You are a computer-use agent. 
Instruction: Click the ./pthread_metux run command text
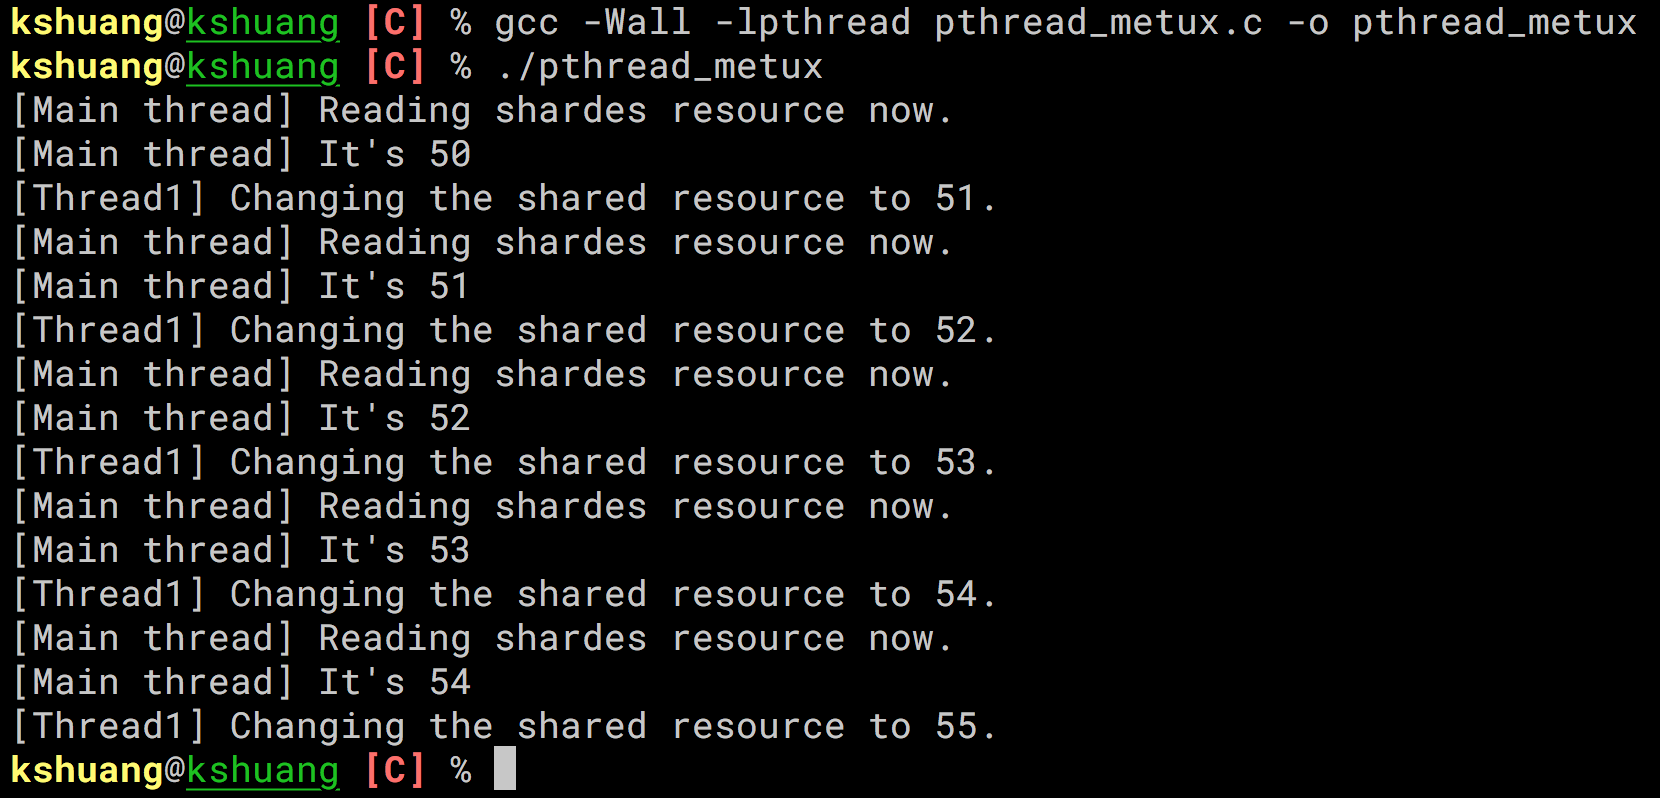659,66
